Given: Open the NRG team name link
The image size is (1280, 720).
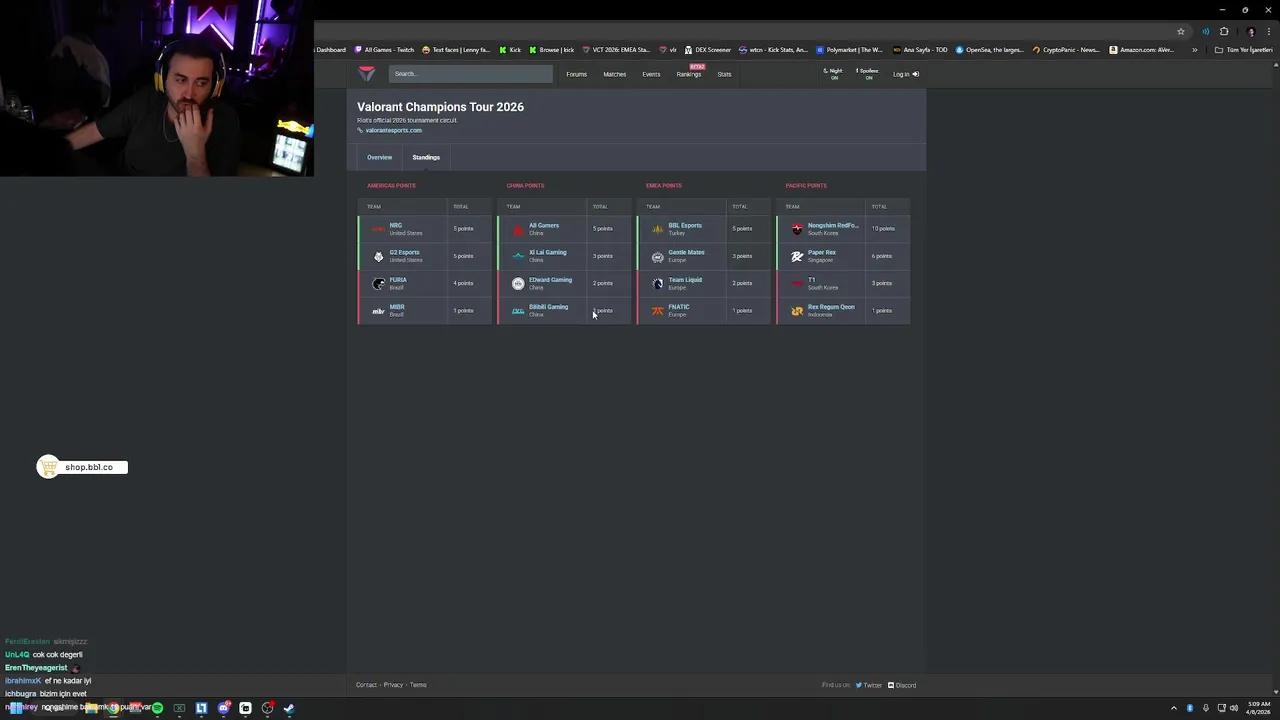Looking at the screenshot, I should point(396,225).
